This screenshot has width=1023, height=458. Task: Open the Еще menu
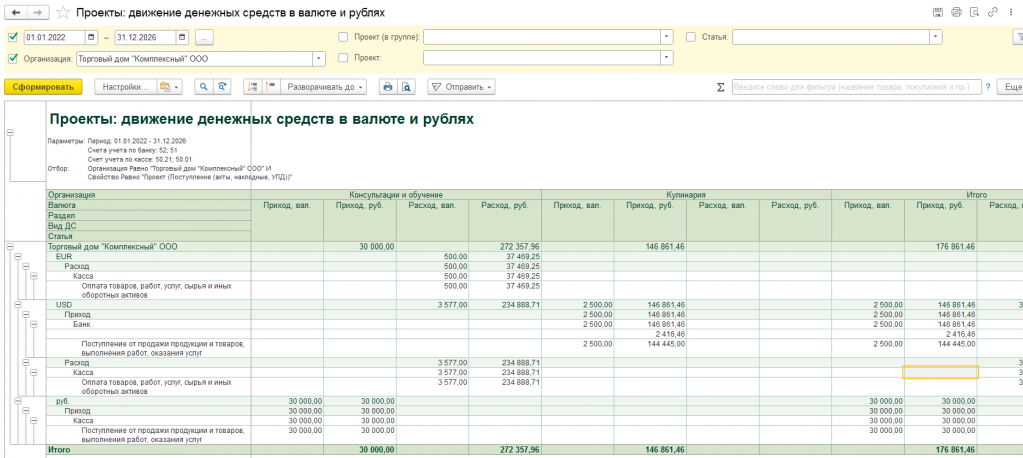point(1011,87)
